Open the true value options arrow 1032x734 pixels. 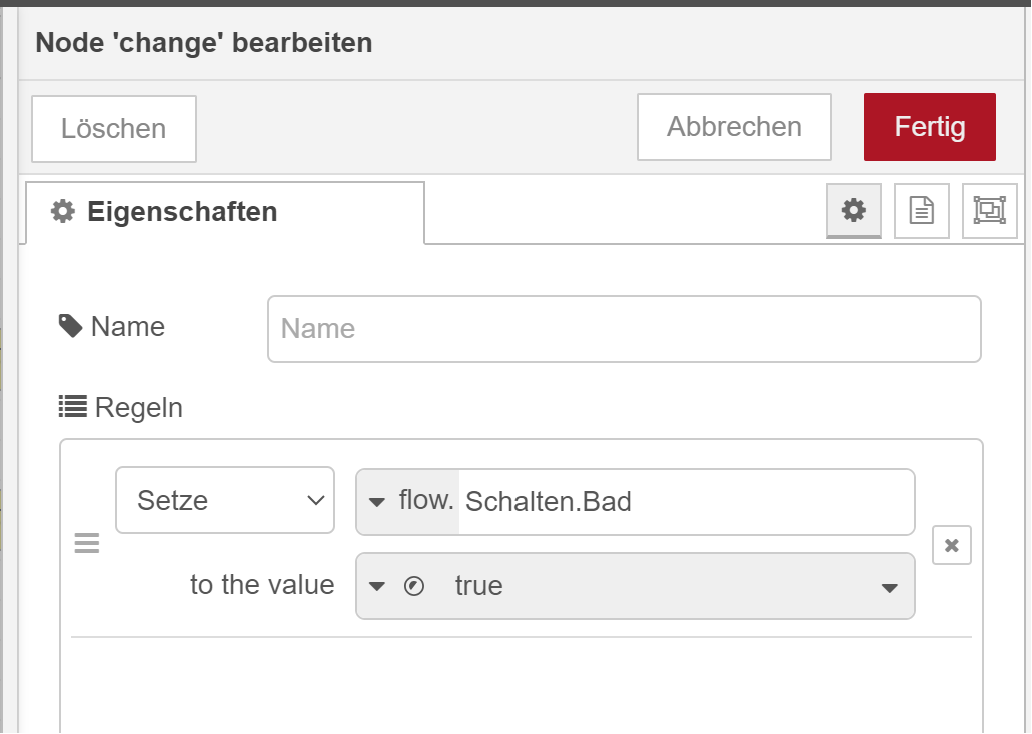[x=889, y=587]
